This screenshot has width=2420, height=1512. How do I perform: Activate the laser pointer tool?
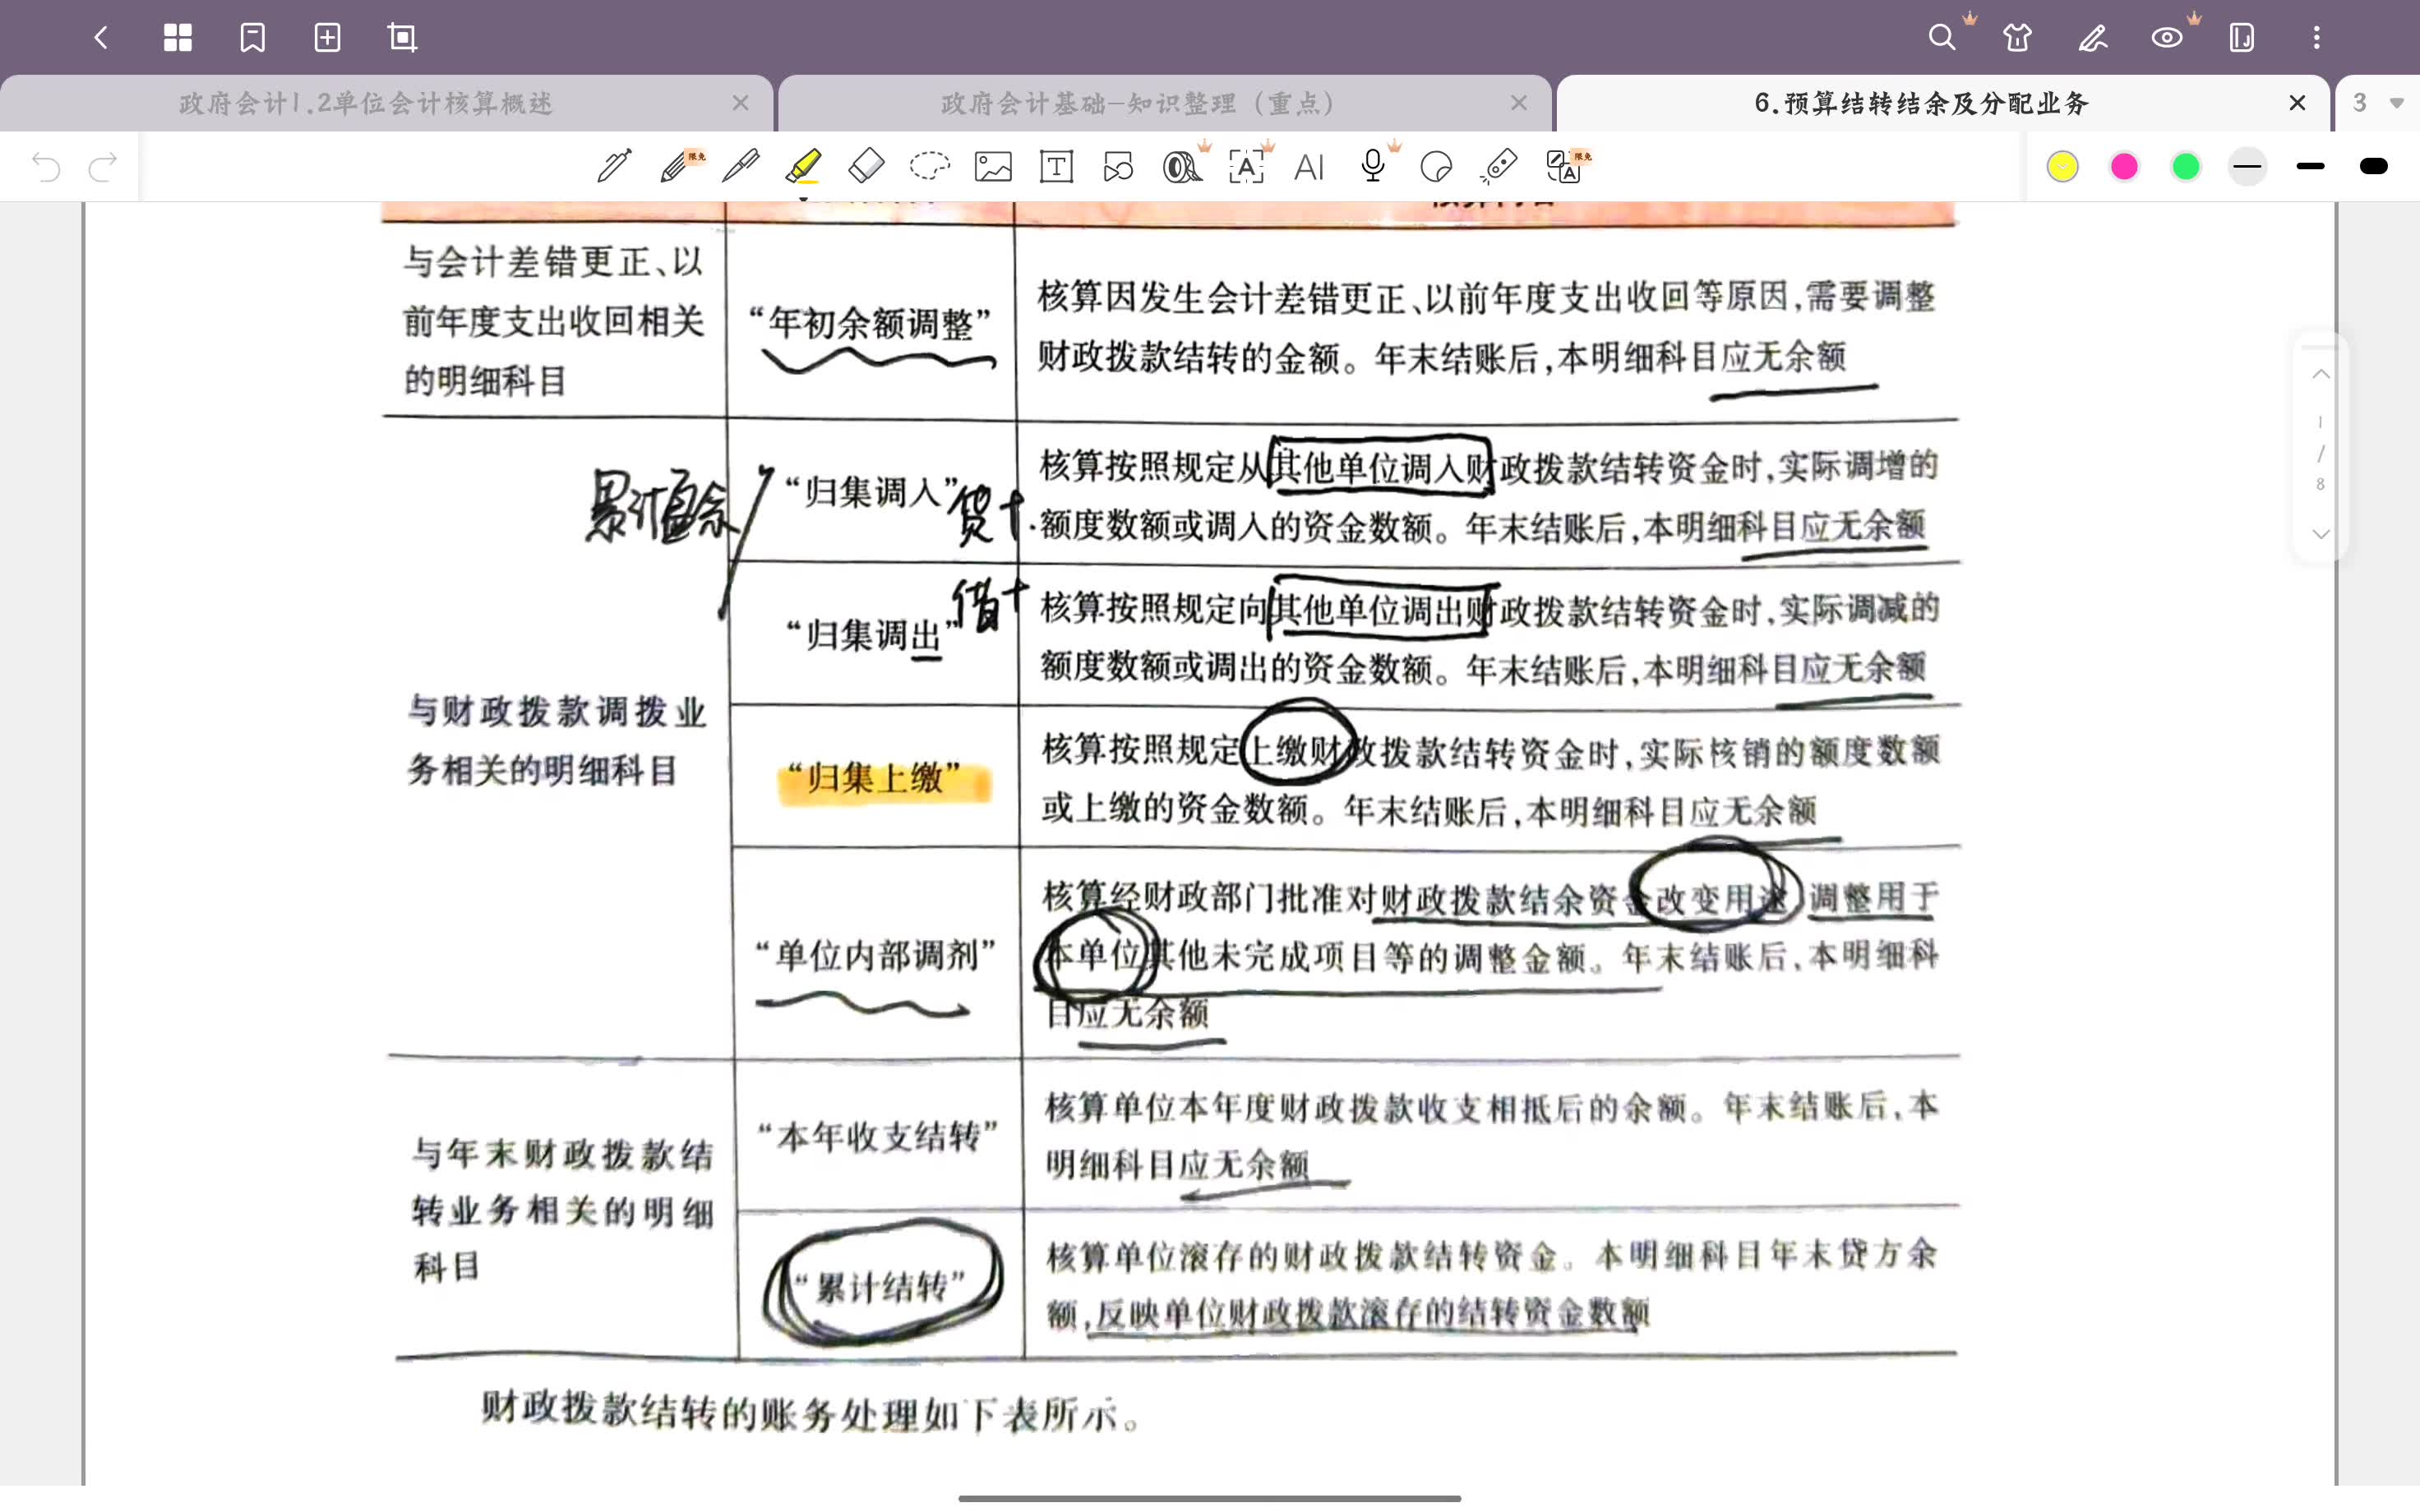point(1499,166)
